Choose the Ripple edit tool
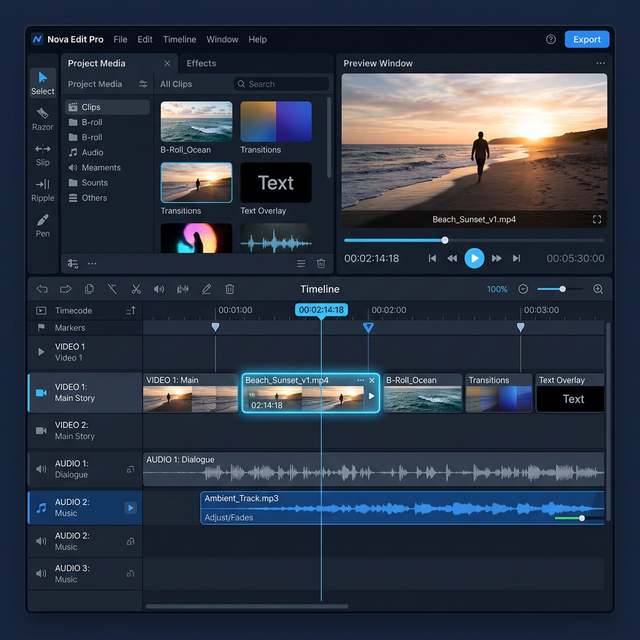This screenshot has width=640, height=640. tap(42, 189)
